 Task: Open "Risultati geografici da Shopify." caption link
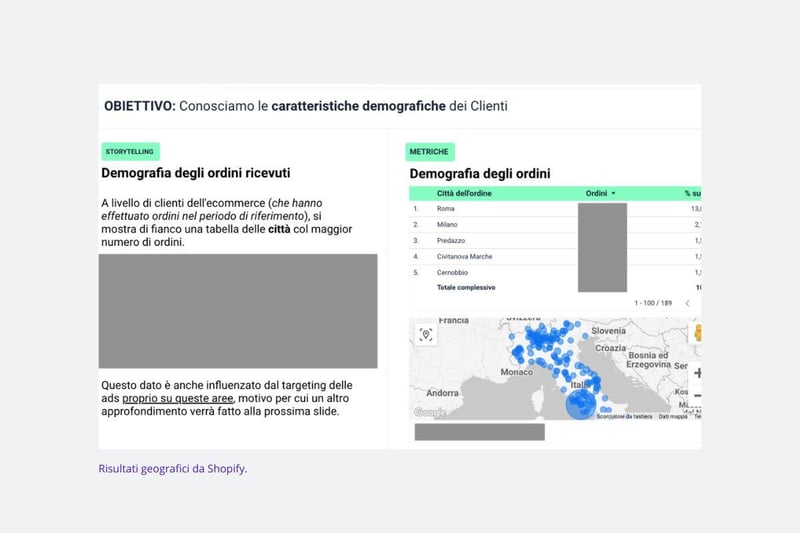(172, 468)
